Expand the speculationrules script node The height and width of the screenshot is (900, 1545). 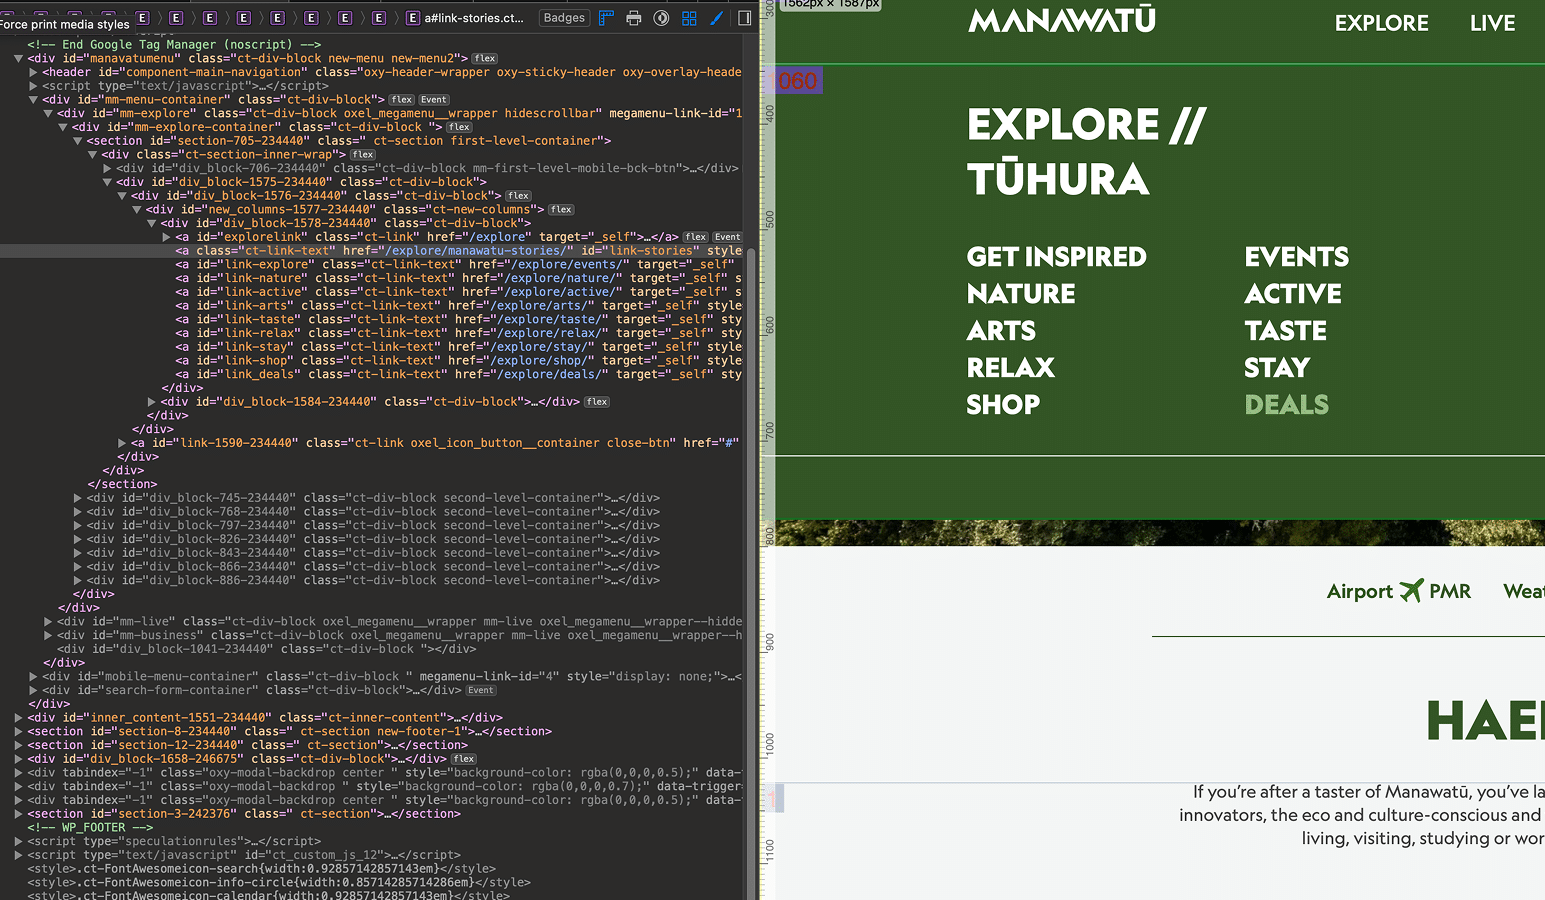[x=19, y=842]
